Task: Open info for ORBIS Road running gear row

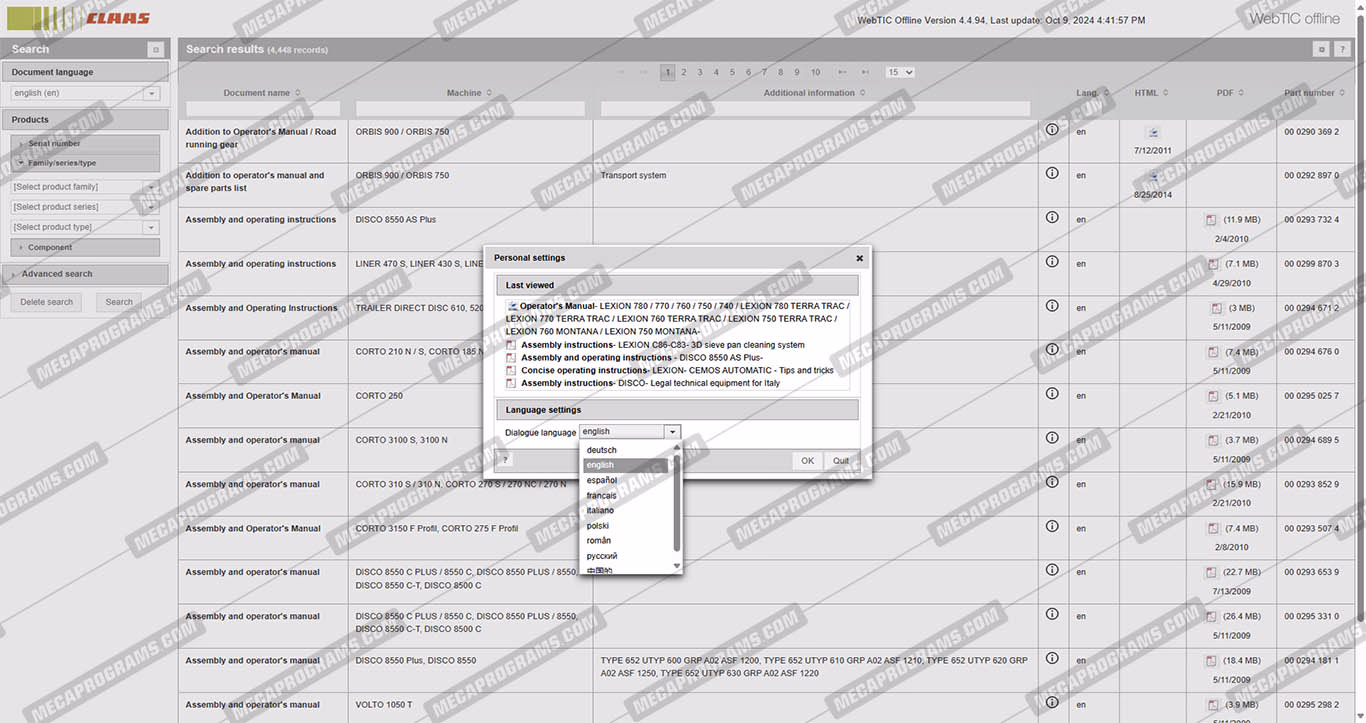Action: (x=1052, y=130)
